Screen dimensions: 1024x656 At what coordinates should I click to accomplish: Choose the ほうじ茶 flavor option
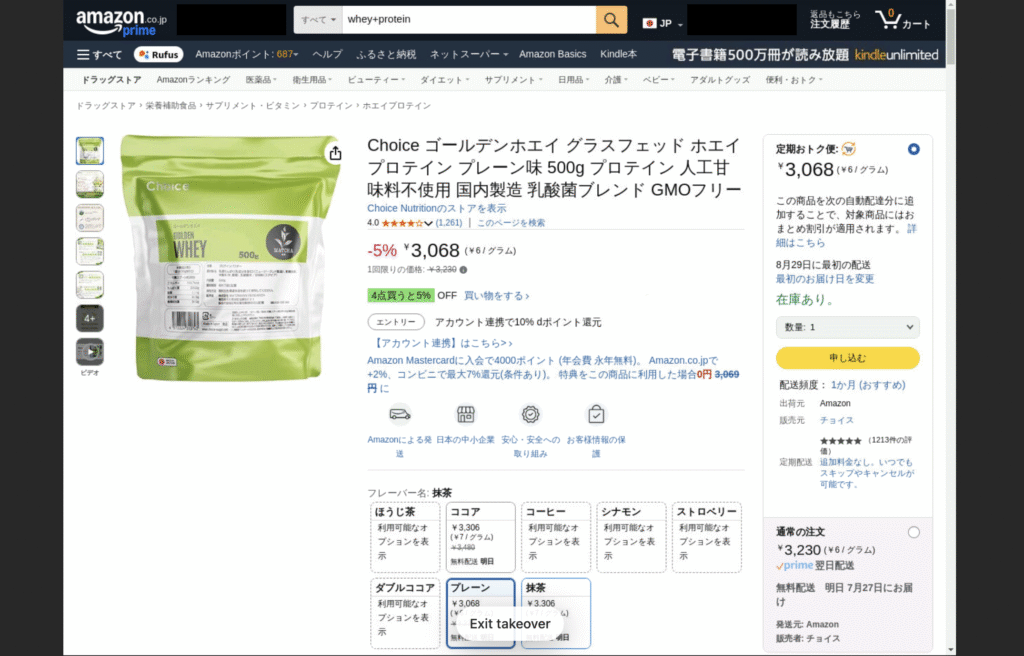pos(405,537)
